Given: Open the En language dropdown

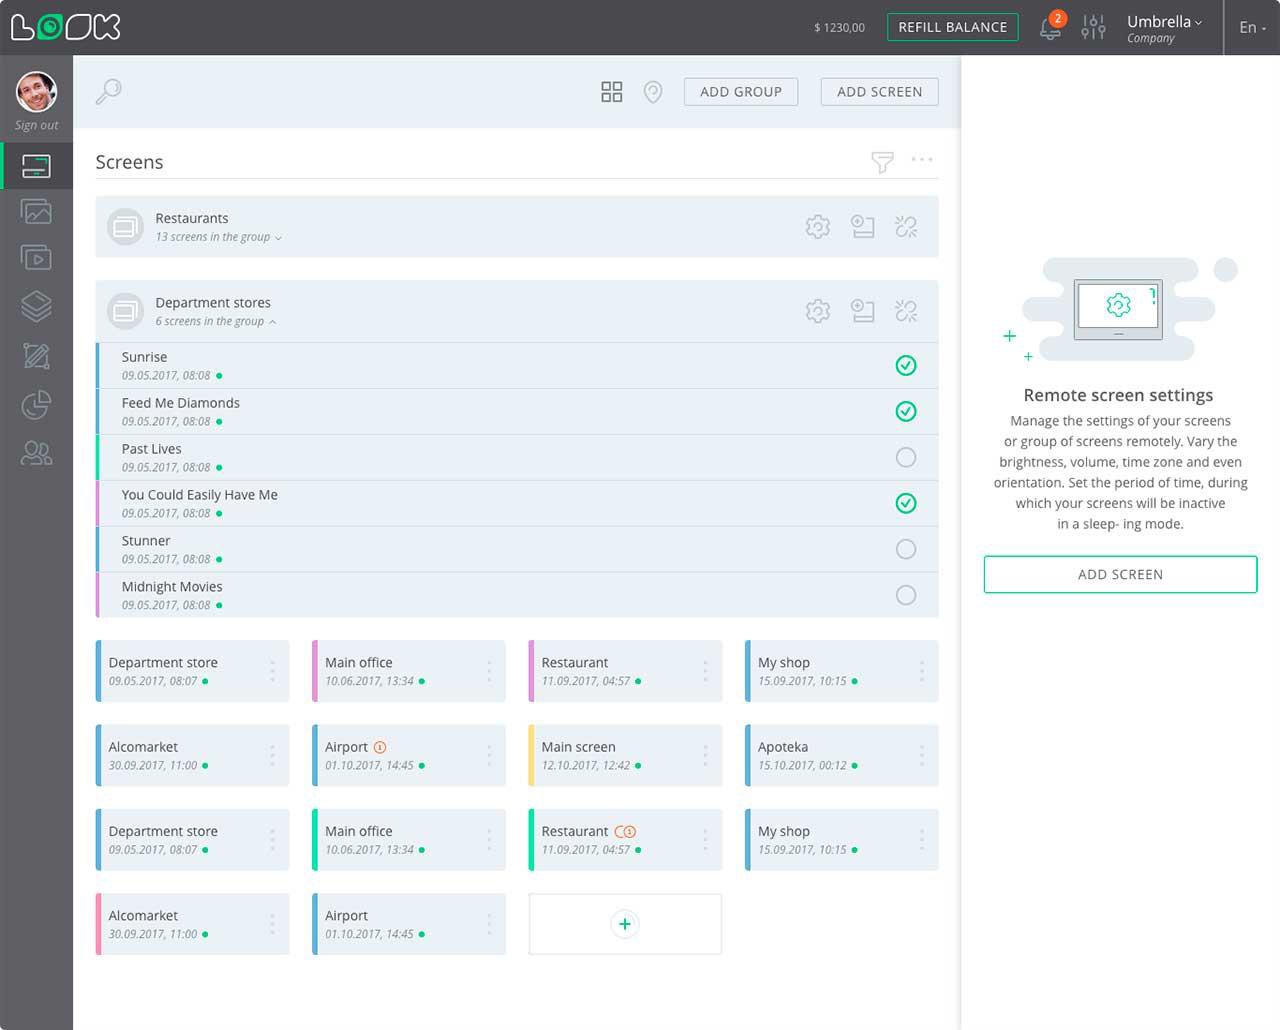Looking at the screenshot, I should pos(1252,27).
